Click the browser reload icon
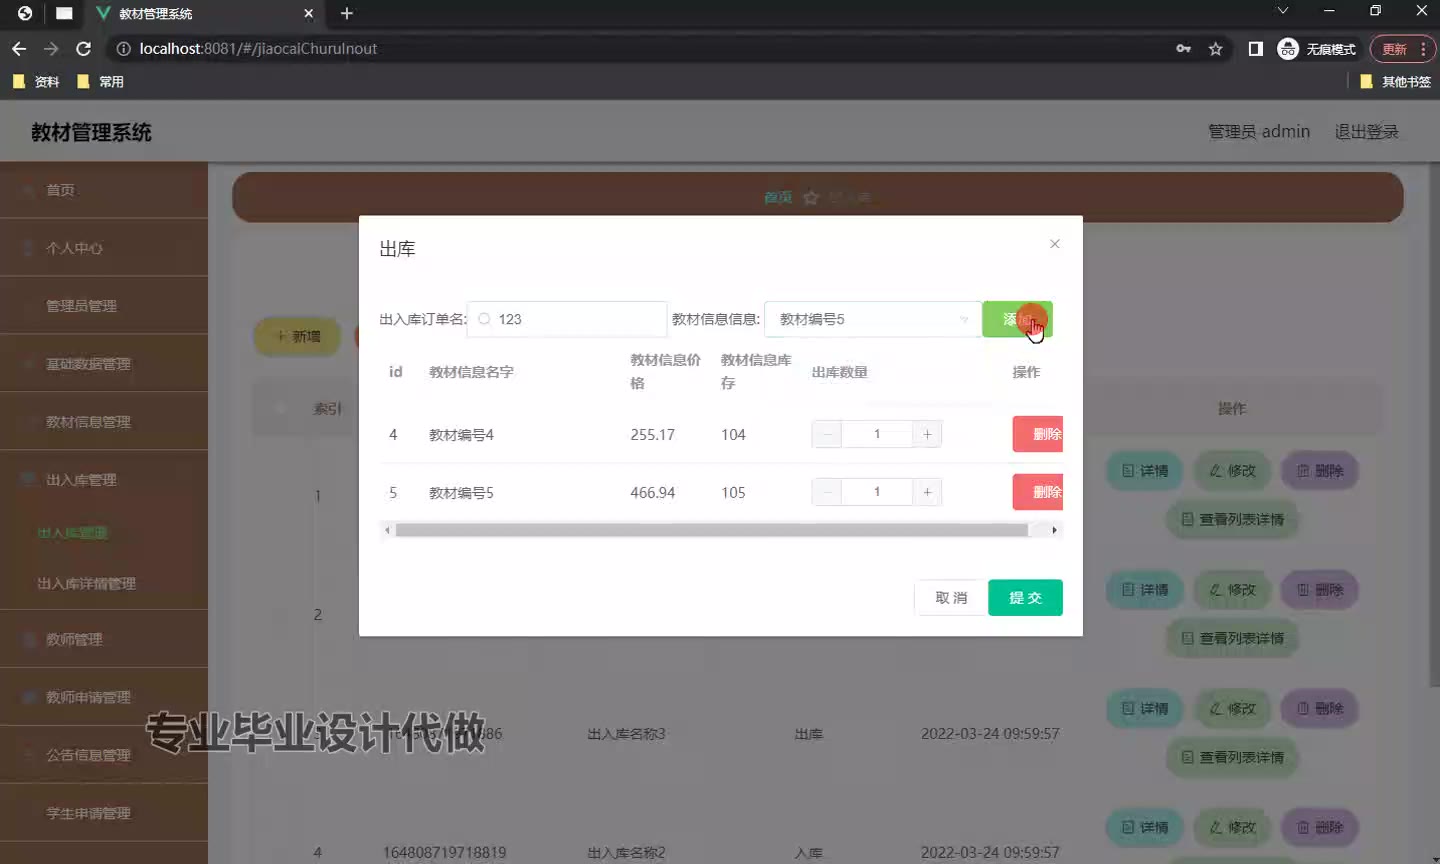 (84, 49)
